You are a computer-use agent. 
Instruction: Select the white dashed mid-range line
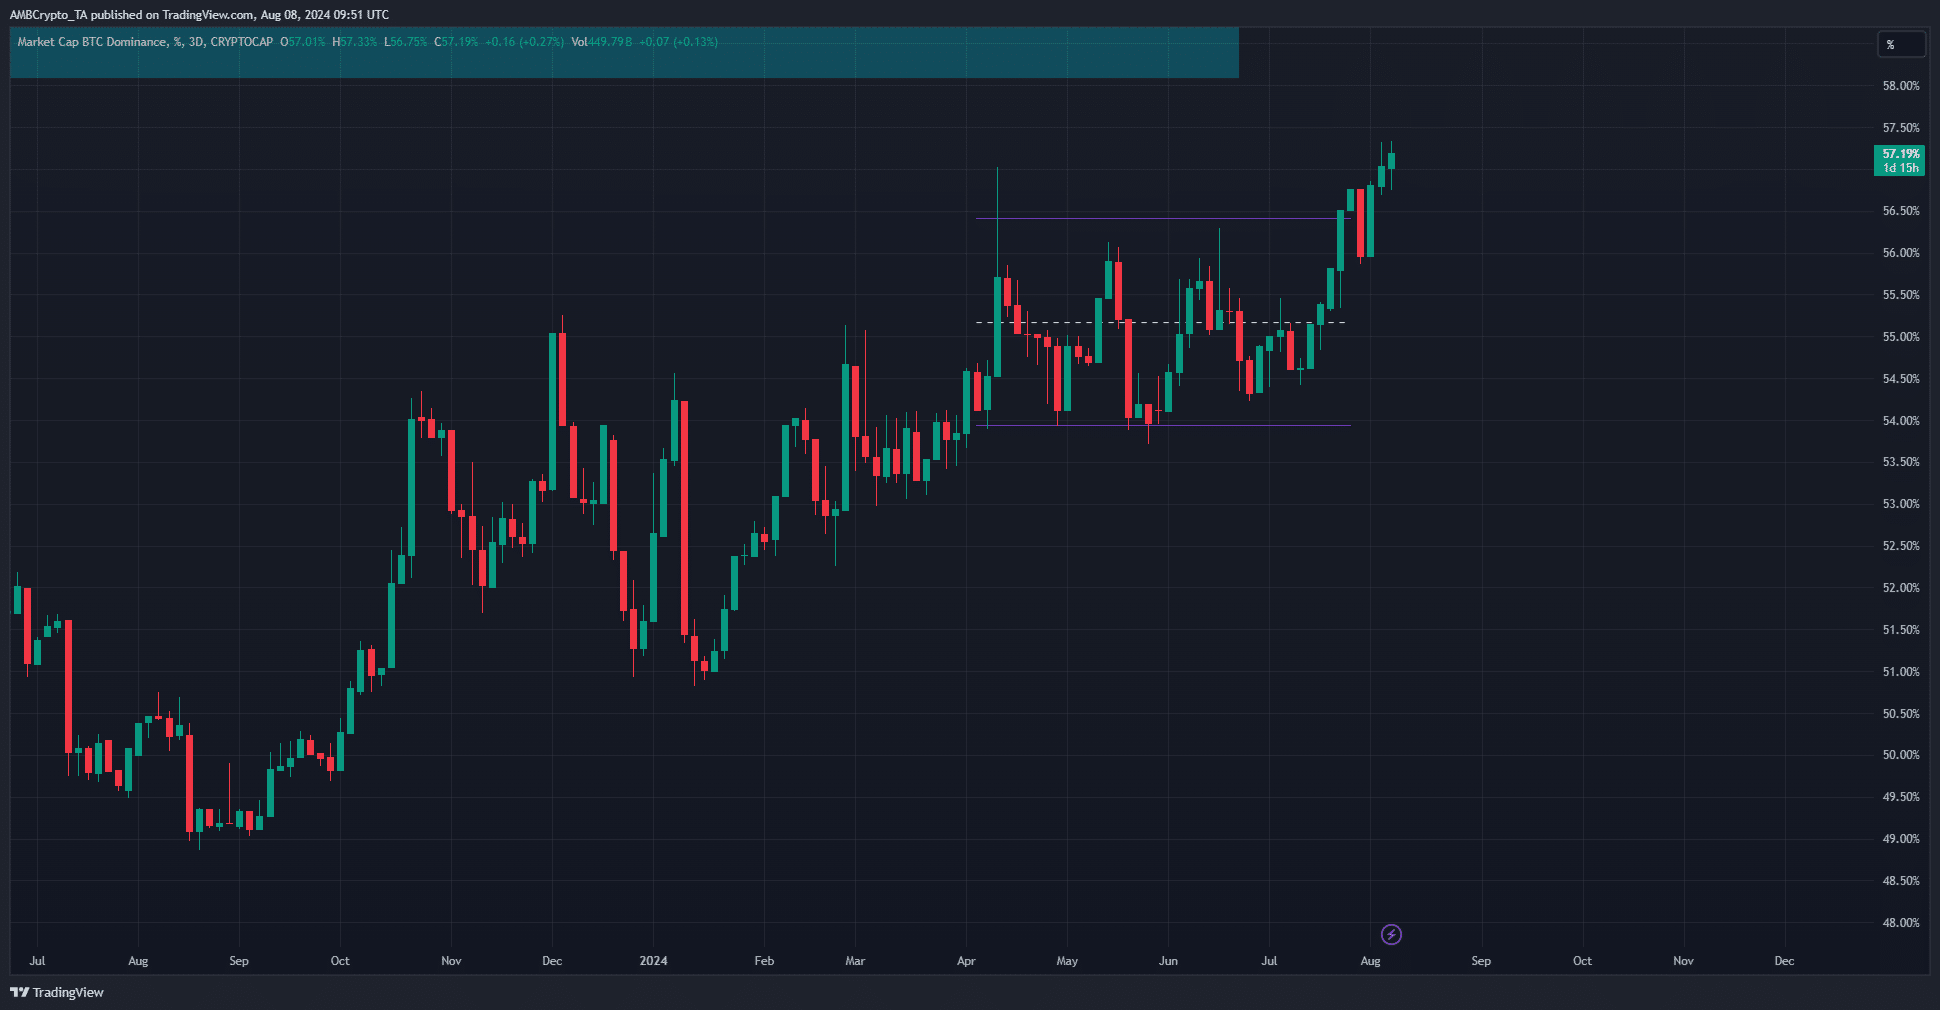[1160, 323]
